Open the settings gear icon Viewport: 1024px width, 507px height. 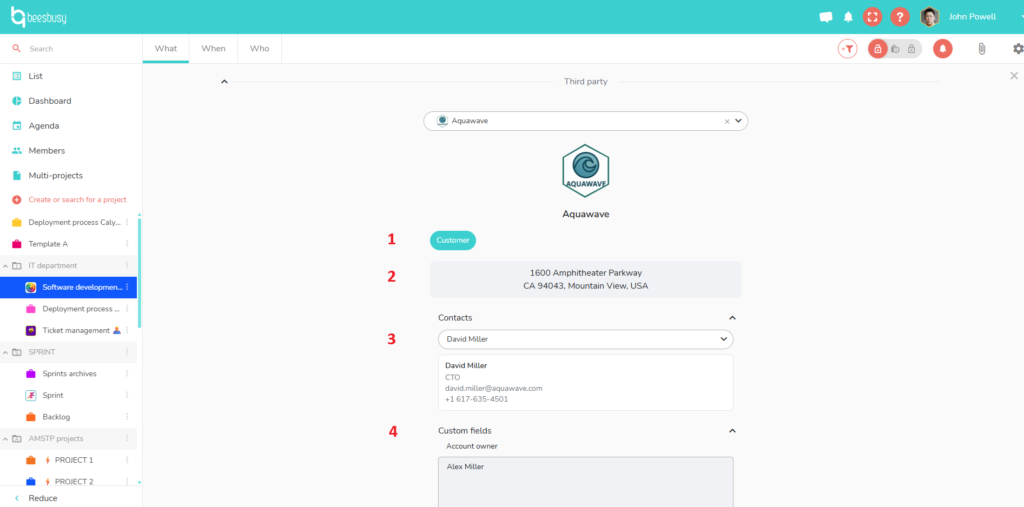coord(1018,48)
